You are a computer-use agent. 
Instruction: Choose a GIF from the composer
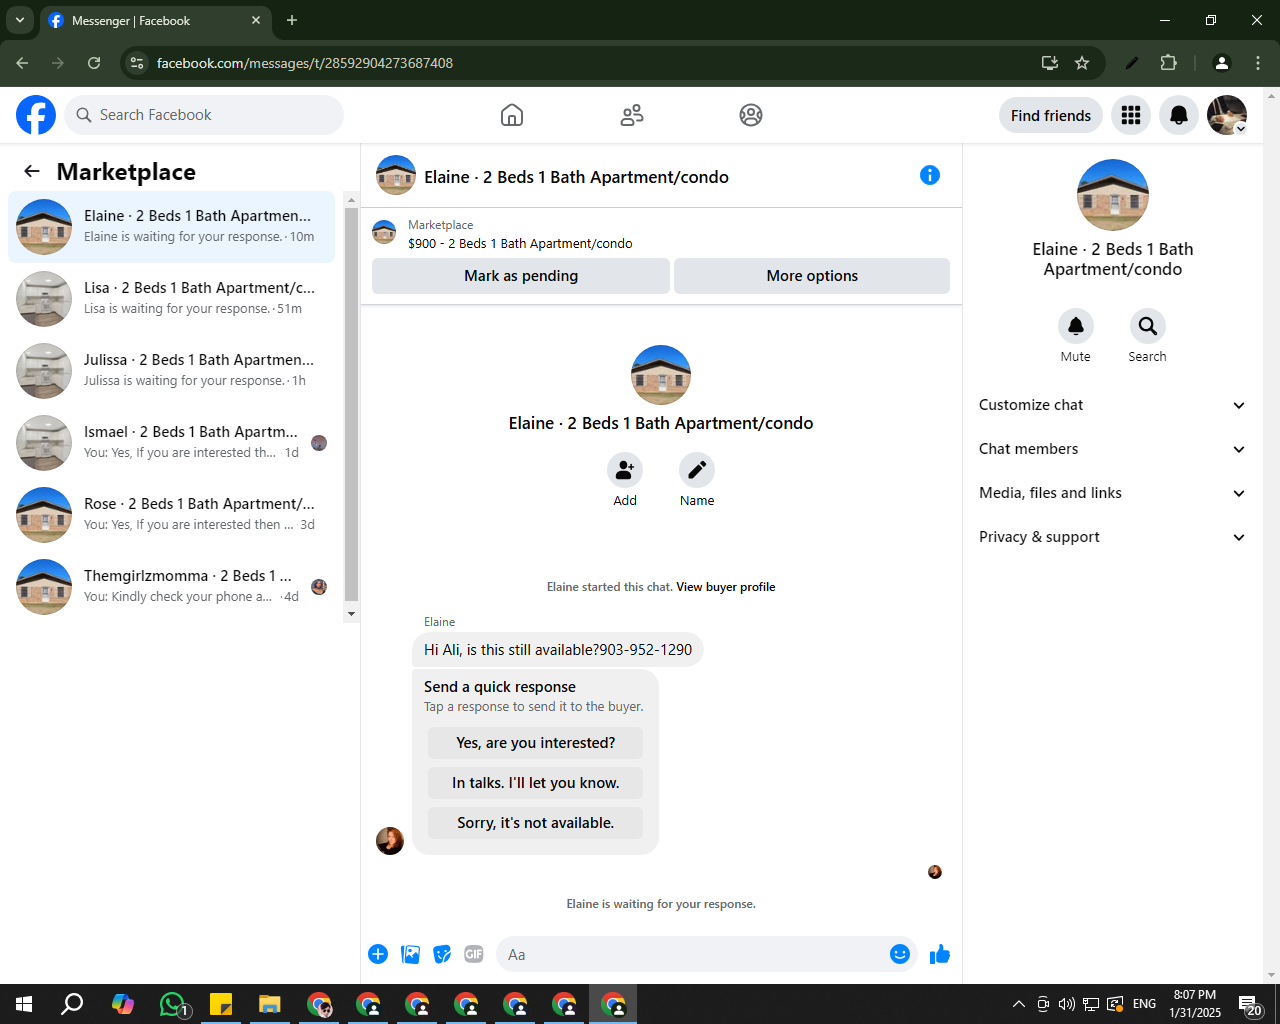[x=474, y=954]
